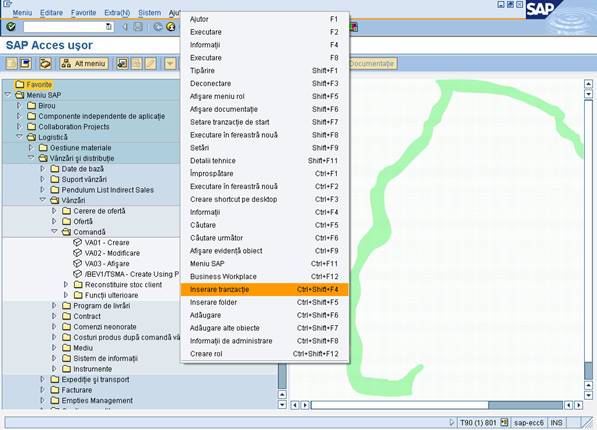The width and height of the screenshot is (597, 430).
Task: Click the INS indicator in the status bar
Action: 556,422
